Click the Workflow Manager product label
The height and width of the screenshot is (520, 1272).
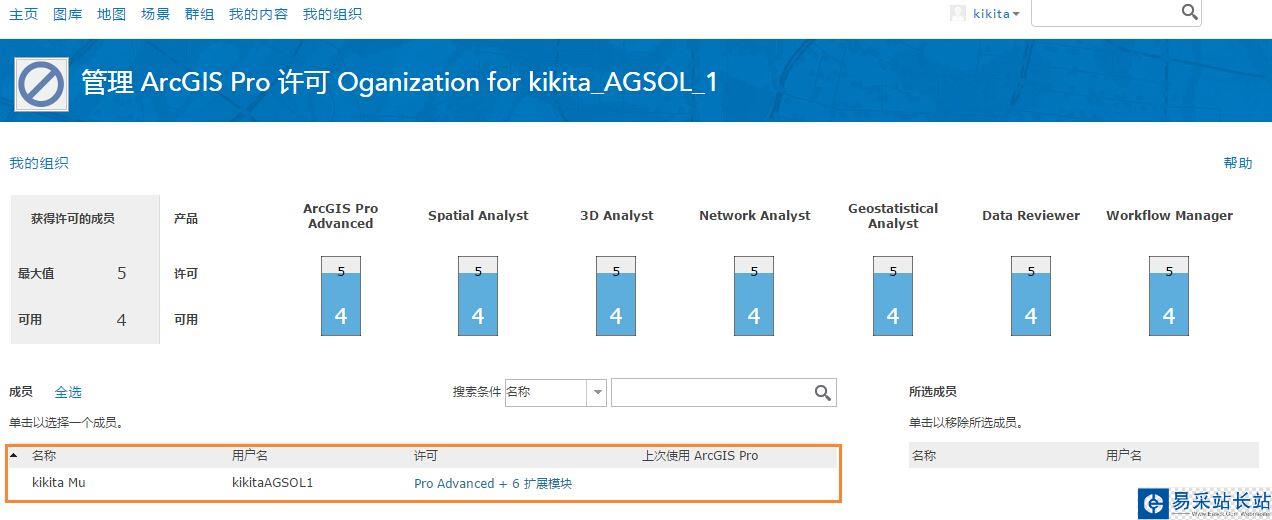pos(1169,216)
